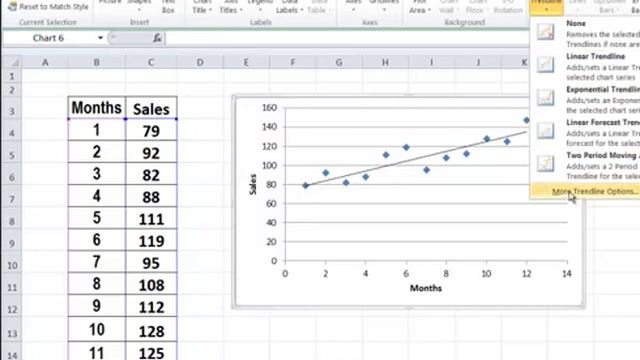Viewport: 640px width, 360px height.
Task: Open the Chart Title dropdown in Labels group
Action: (x=202, y=7)
